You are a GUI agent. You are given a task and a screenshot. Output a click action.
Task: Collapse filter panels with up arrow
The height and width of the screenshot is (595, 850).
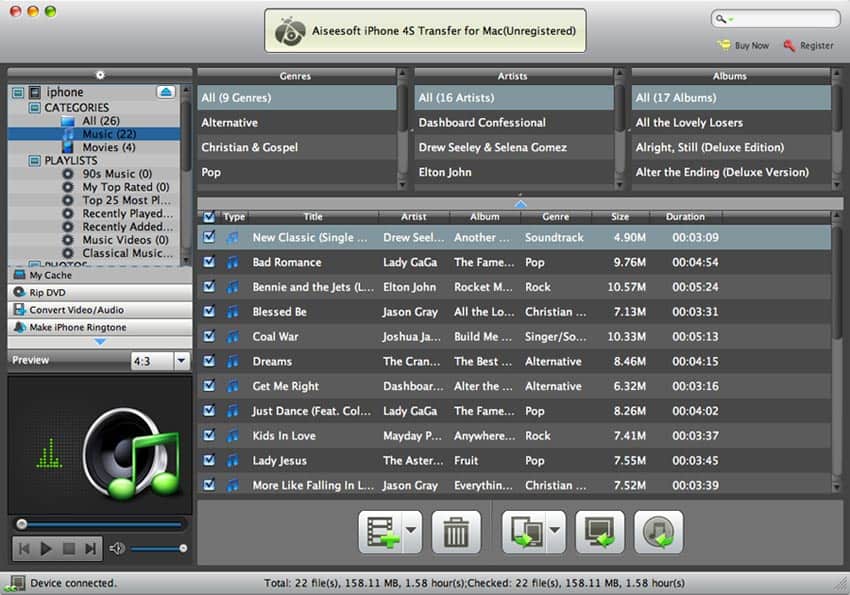tap(520, 204)
